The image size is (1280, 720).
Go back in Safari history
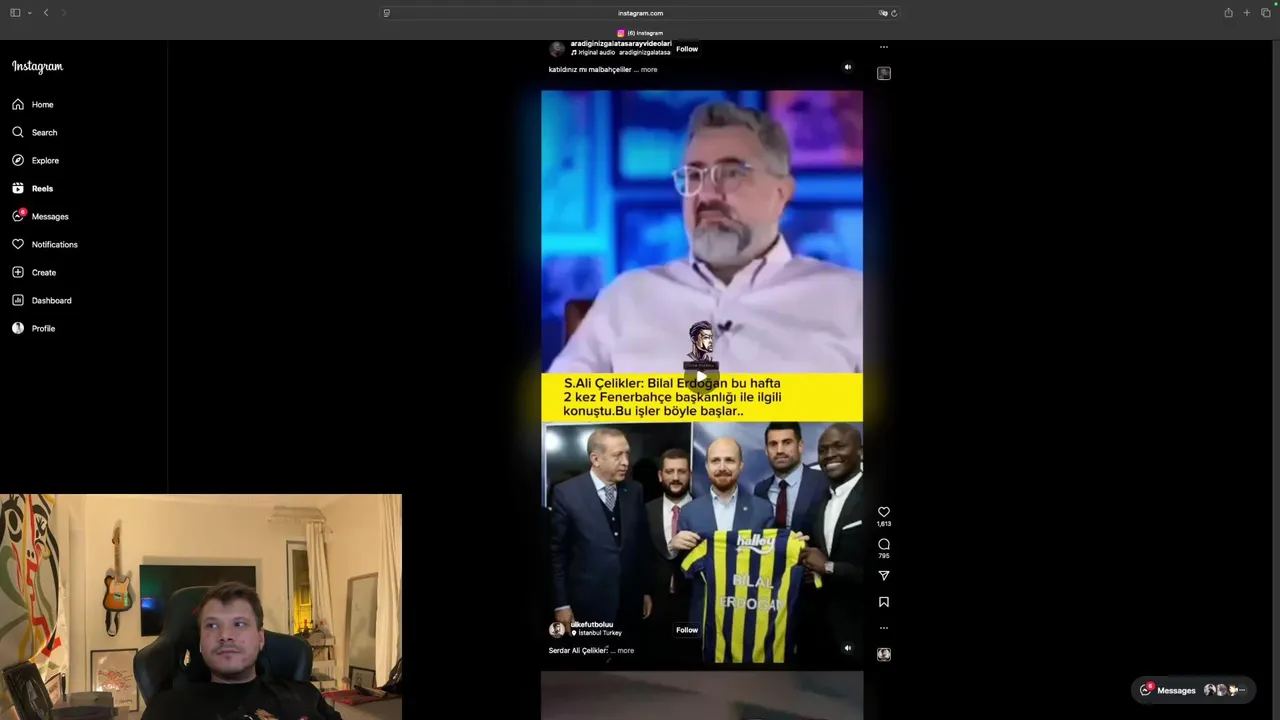coord(46,13)
